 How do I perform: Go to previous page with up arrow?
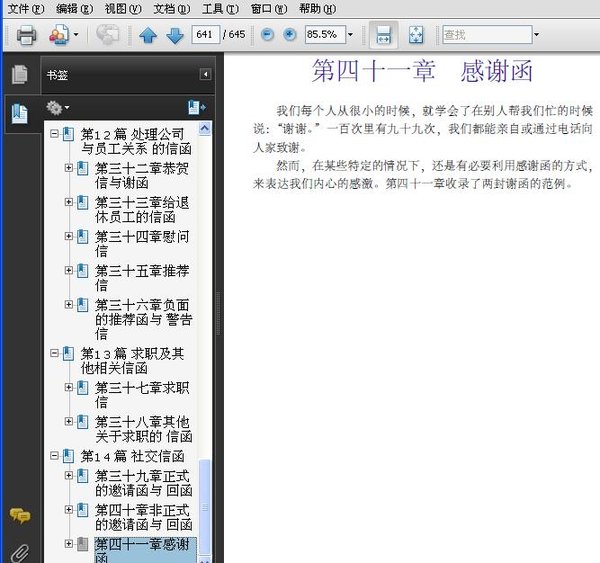coord(148,35)
